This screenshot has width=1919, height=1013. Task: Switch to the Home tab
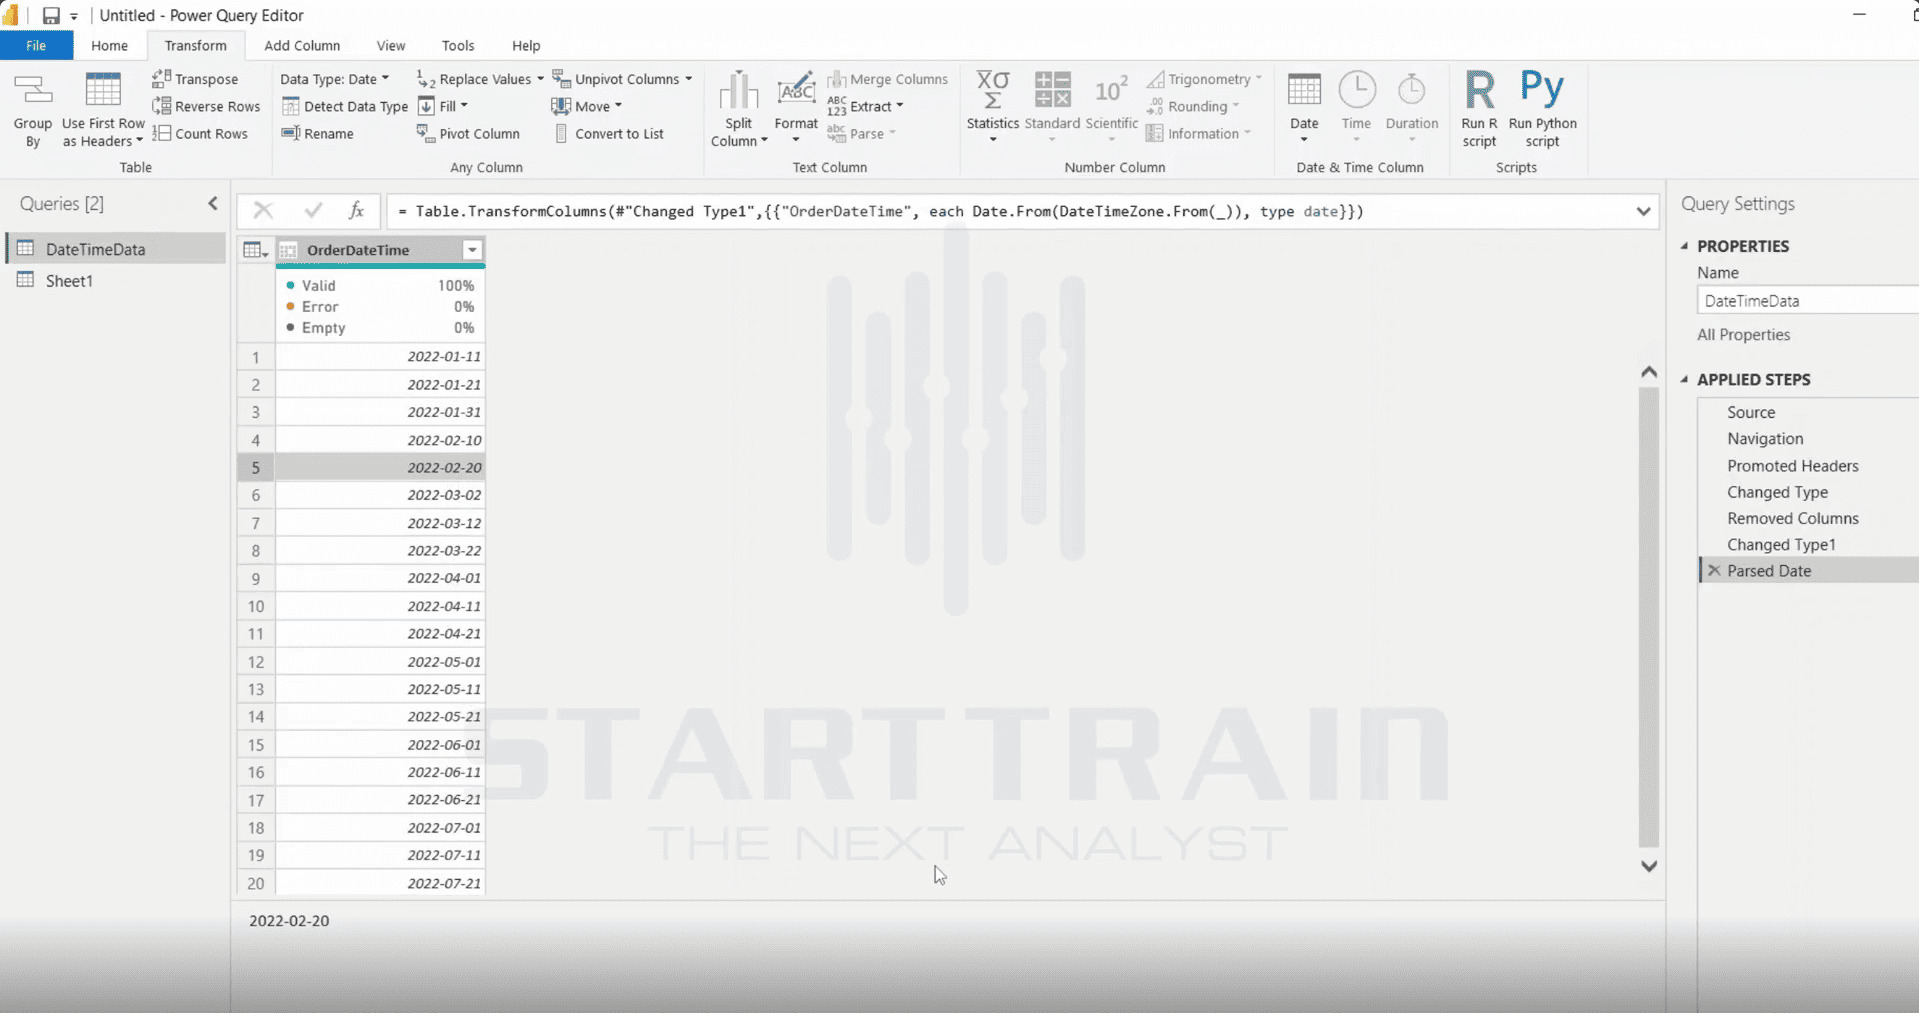click(x=109, y=46)
